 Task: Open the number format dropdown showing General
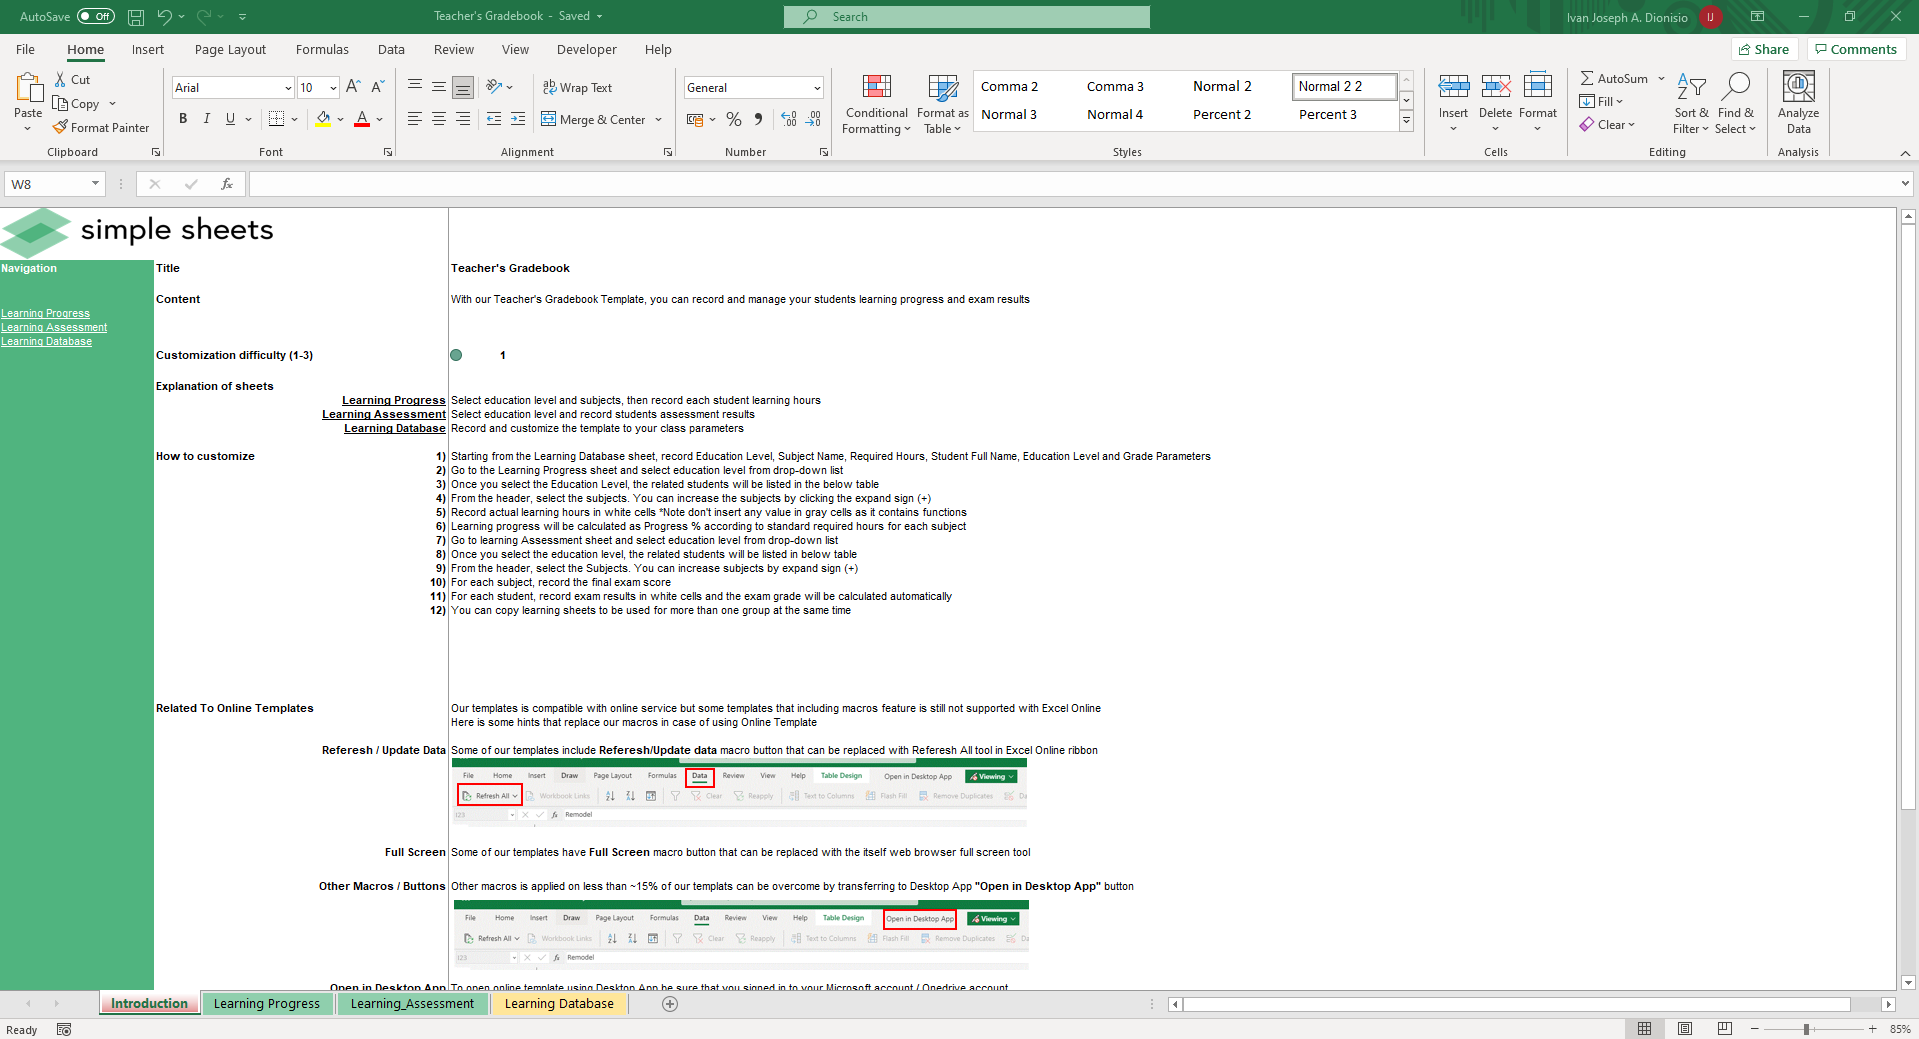817,88
